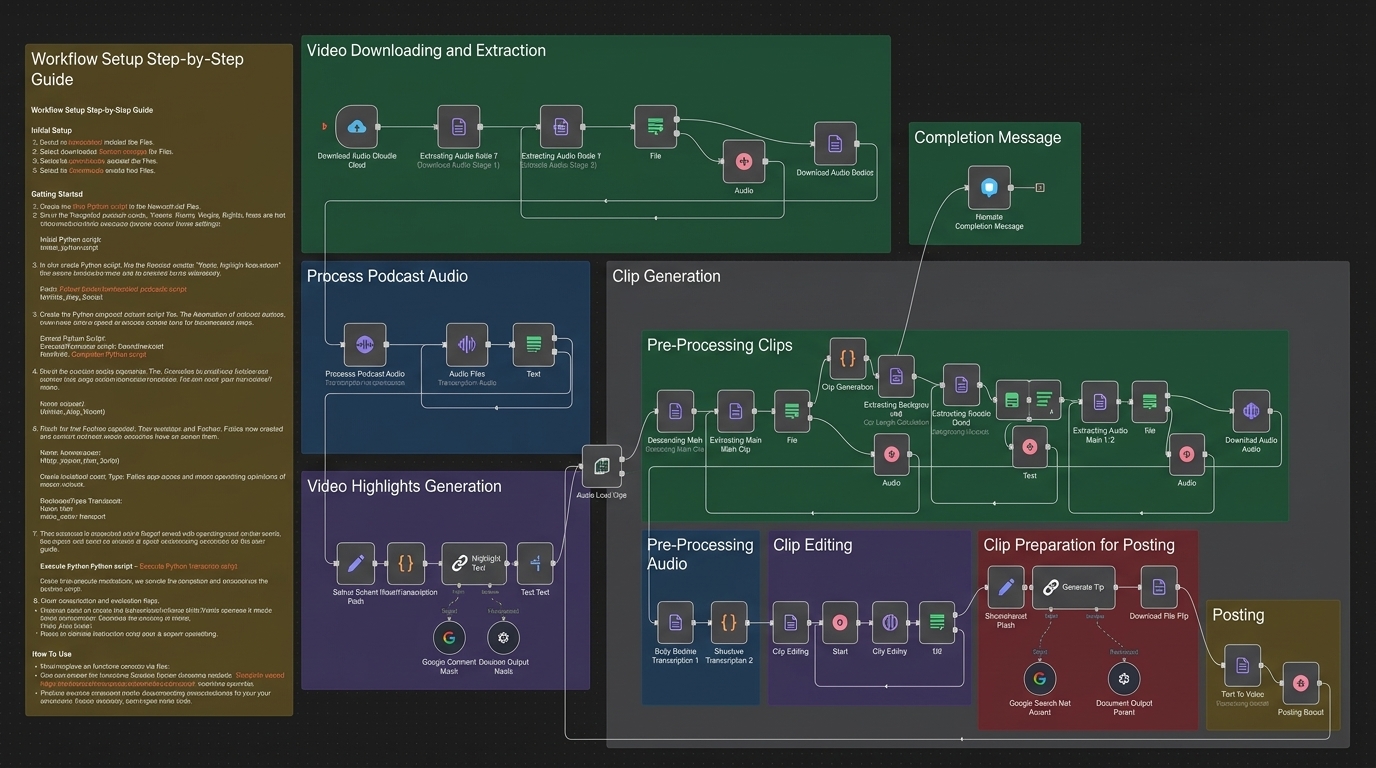Select the "Video Highlights Generation" heading
This screenshot has width=1376, height=768.
(x=404, y=487)
